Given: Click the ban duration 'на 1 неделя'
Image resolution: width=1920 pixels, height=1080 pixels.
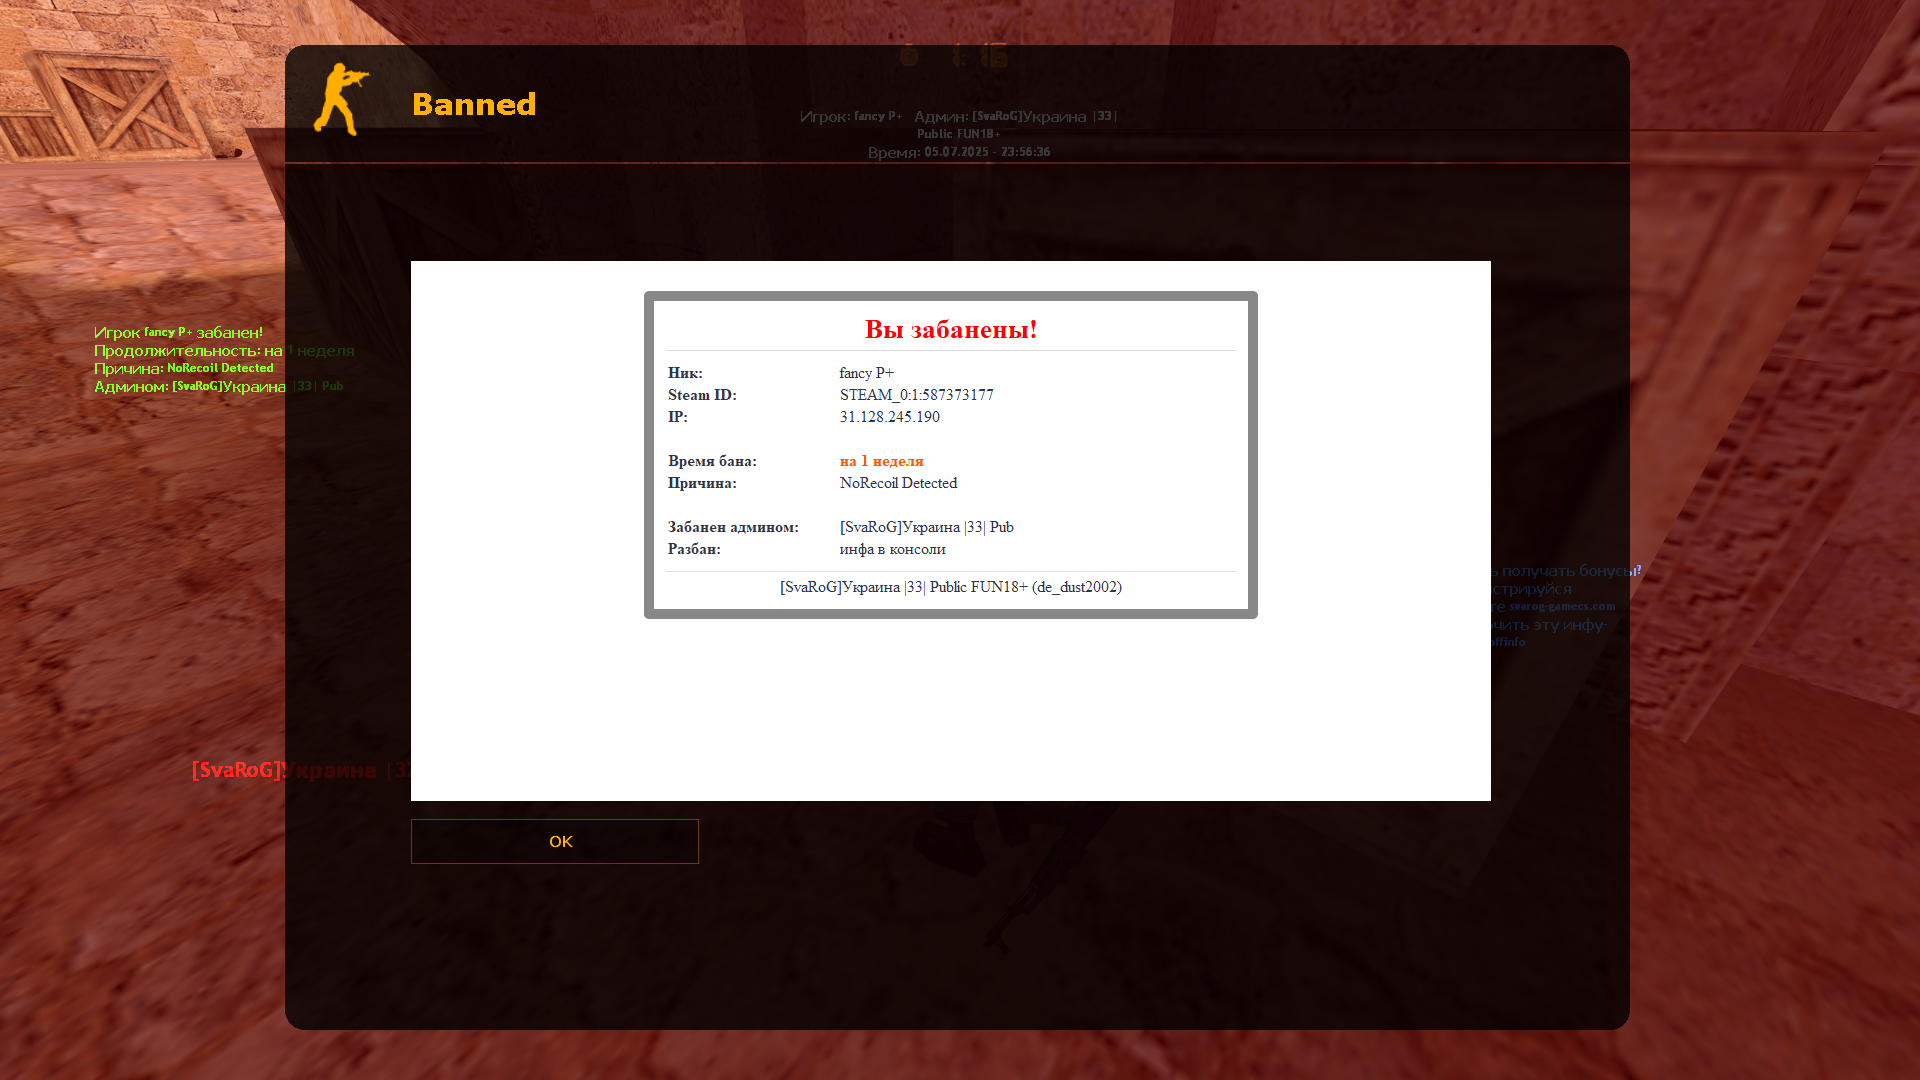Looking at the screenshot, I should (882, 461).
